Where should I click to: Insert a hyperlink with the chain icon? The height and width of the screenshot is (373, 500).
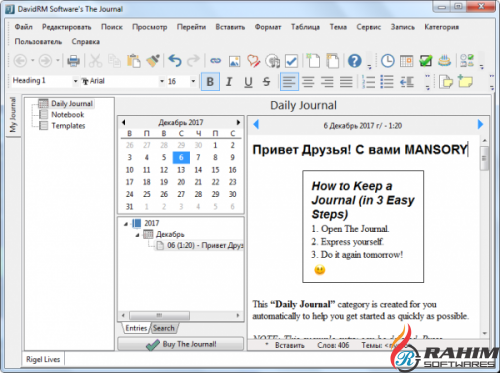(216, 61)
